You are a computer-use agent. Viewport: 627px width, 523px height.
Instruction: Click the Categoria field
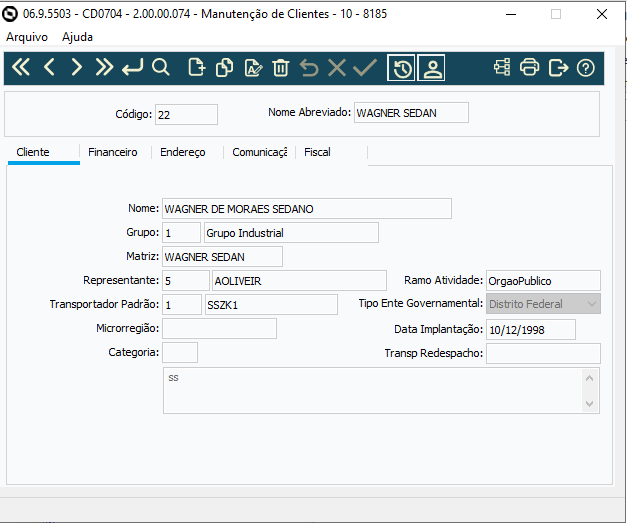pos(180,353)
